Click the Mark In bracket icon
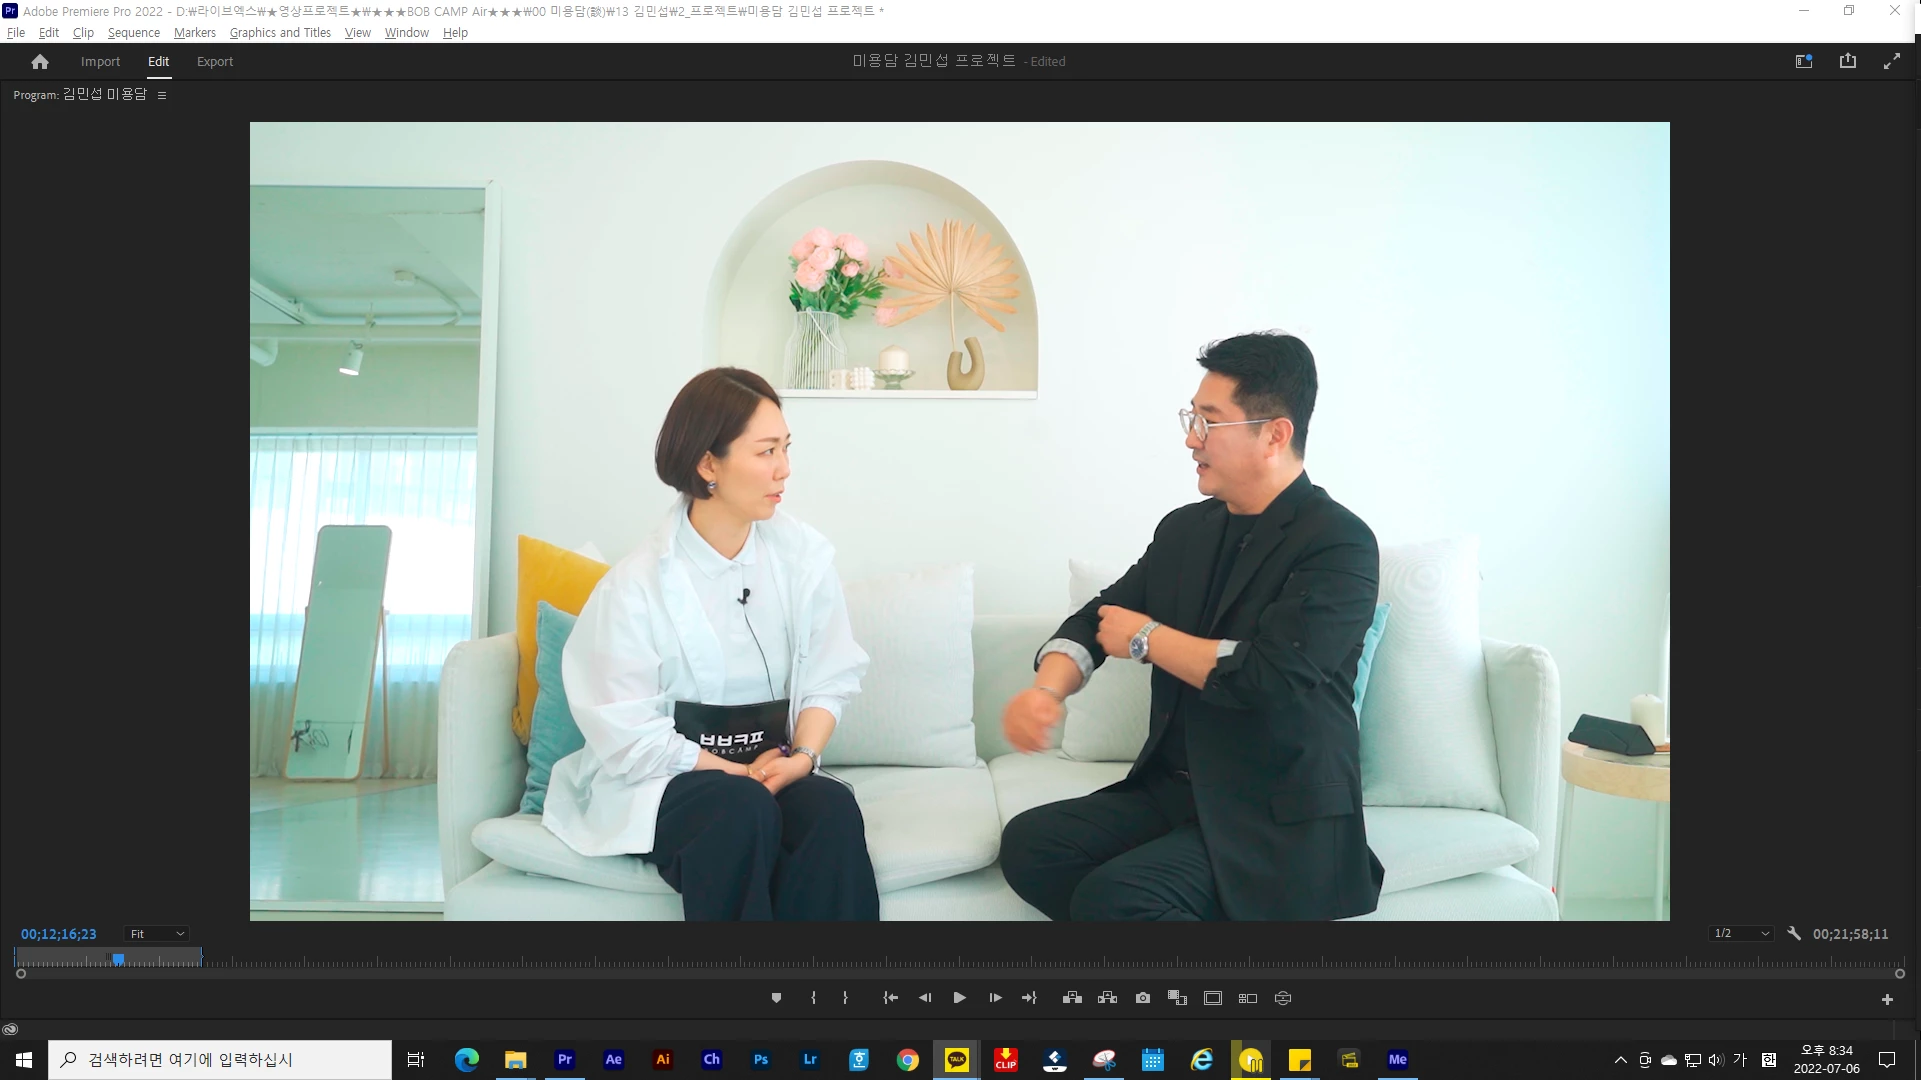Image resolution: width=1921 pixels, height=1080 pixels. coord(813,998)
